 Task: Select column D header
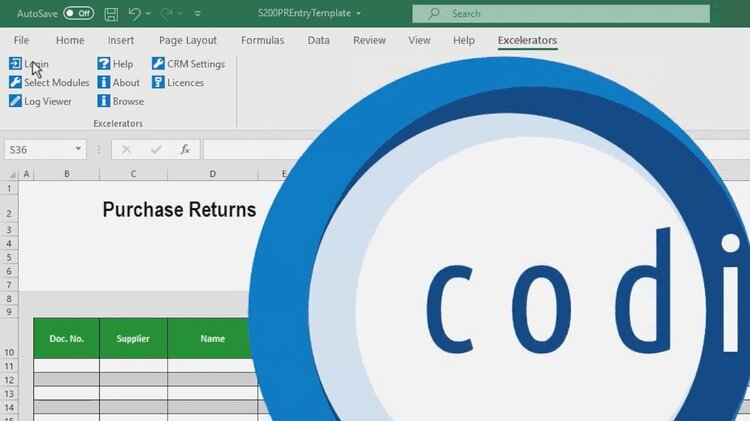pyautogui.click(x=212, y=174)
